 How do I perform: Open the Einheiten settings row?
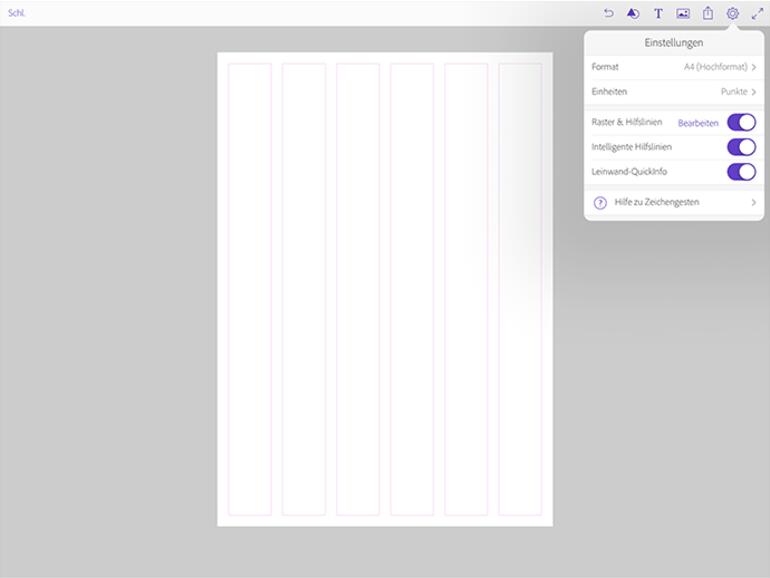point(674,92)
